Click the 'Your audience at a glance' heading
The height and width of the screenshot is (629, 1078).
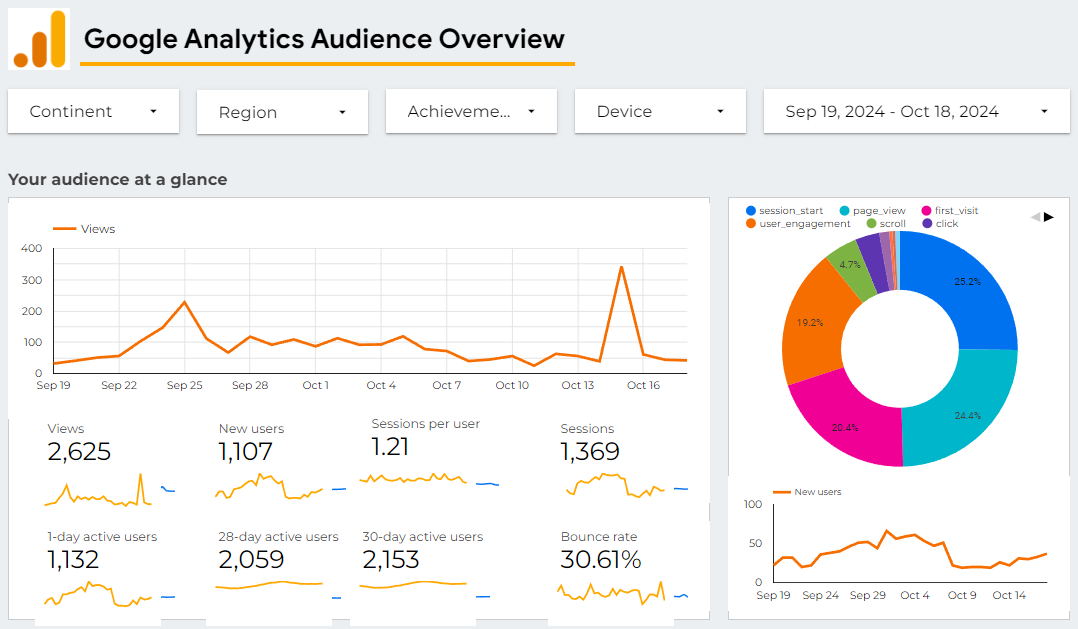pos(118,179)
